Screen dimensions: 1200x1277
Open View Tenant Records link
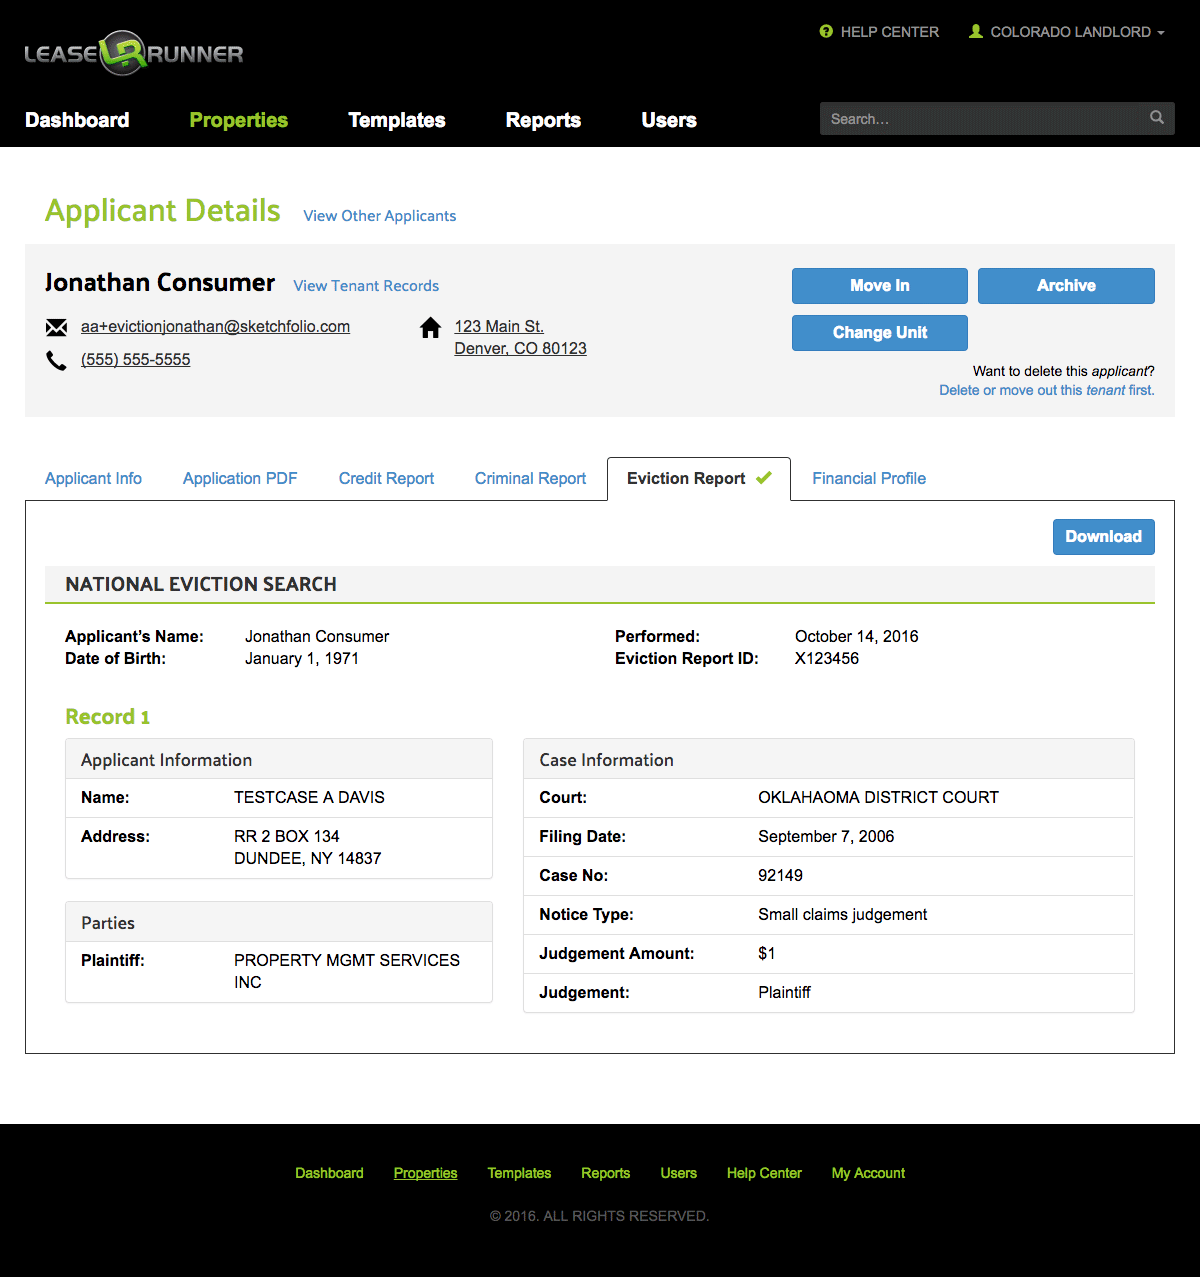tap(365, 286)
